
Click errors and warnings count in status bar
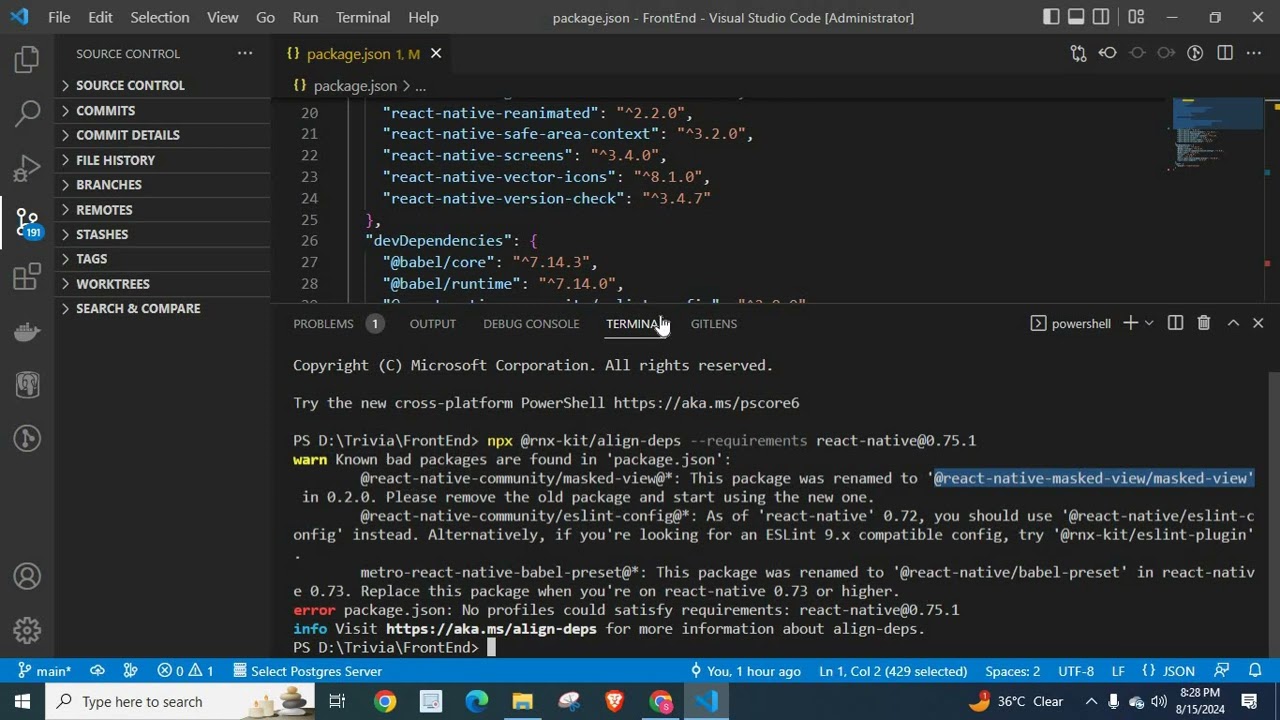[185, 671]
